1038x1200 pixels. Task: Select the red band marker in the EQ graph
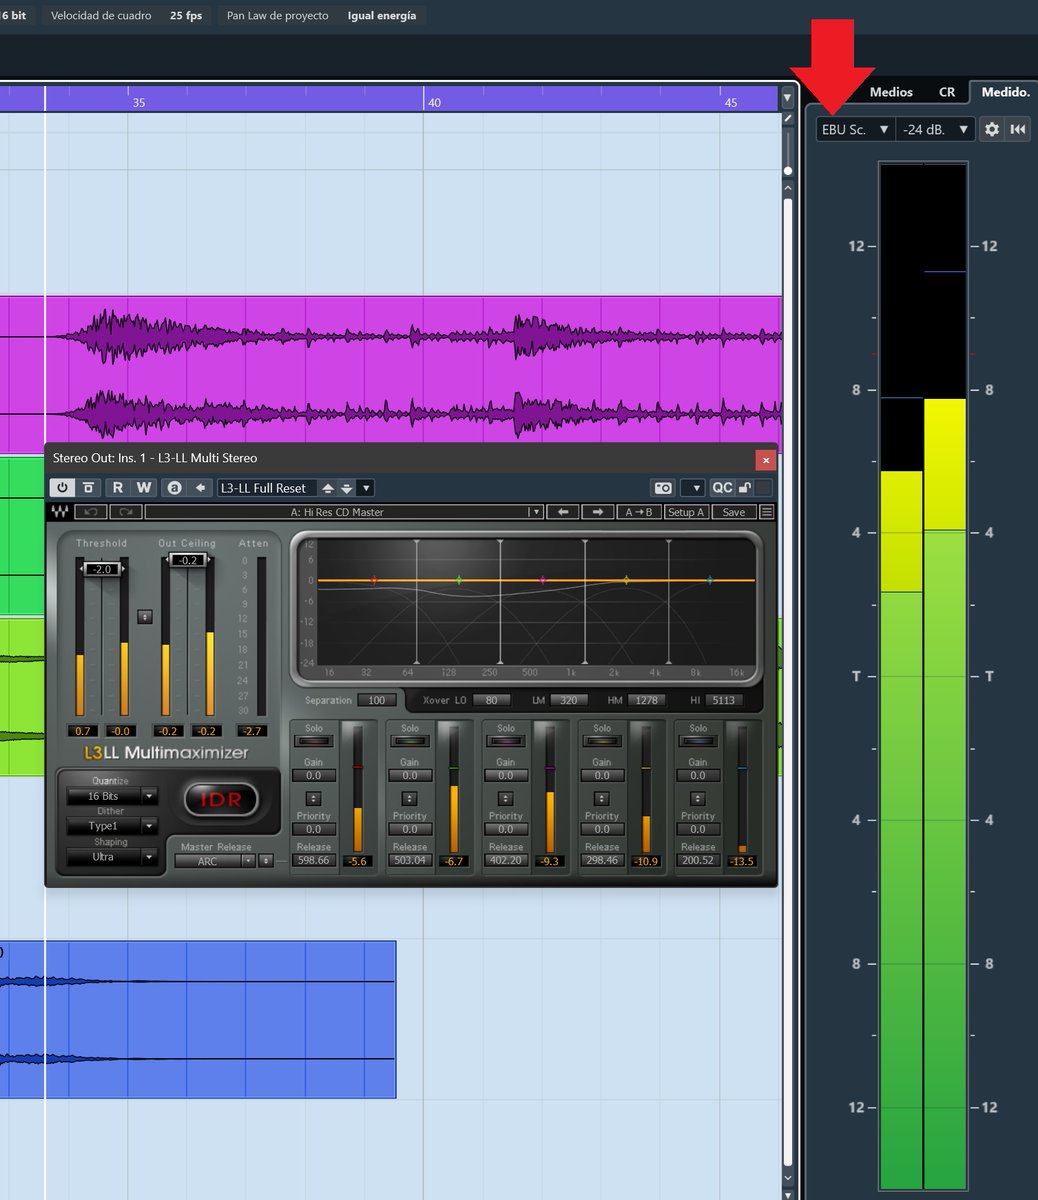(x=374, y=580)
